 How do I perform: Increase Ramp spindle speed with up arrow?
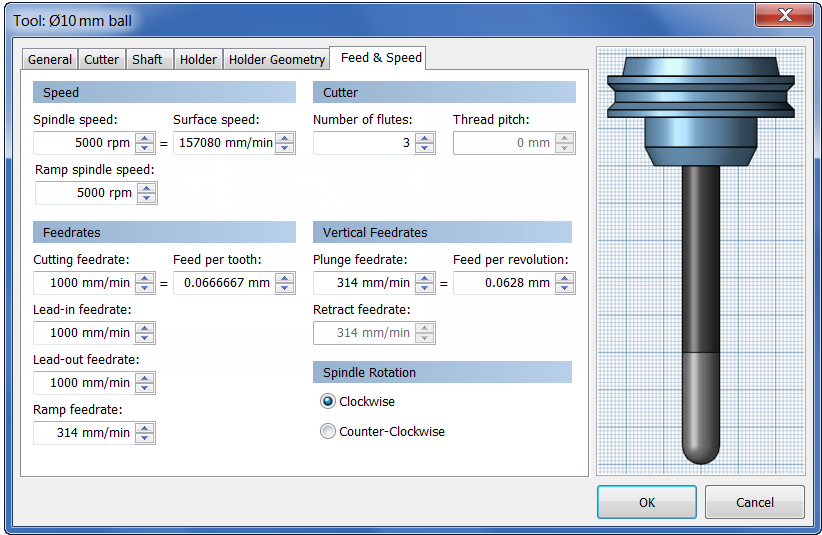pyautogui.click(x=147, y=188)
